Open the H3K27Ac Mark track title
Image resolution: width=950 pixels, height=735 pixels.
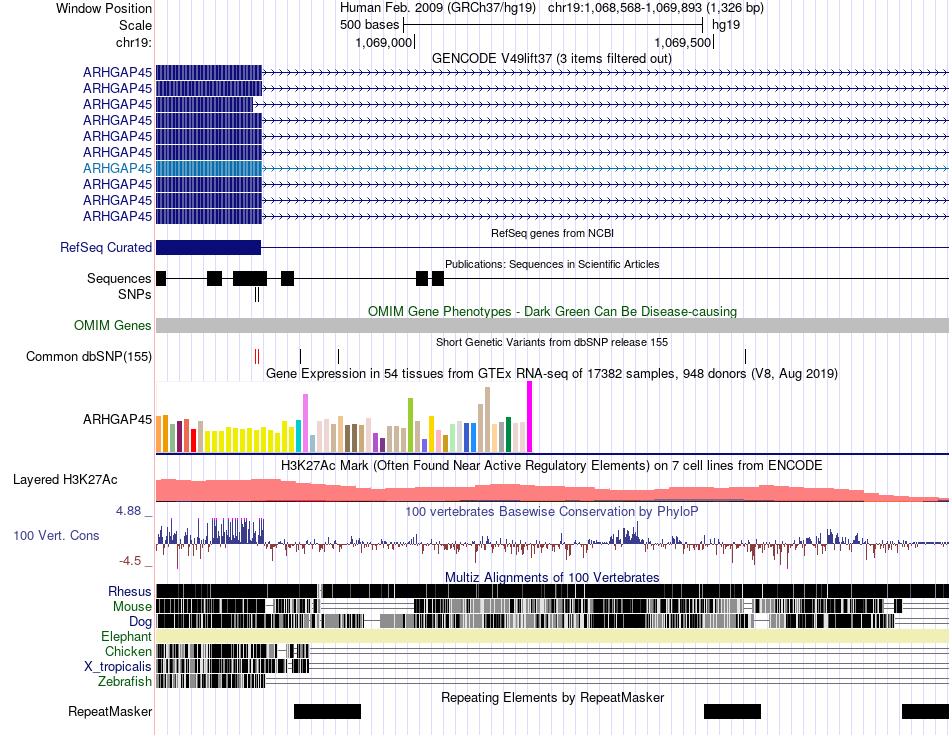[552, 466]
